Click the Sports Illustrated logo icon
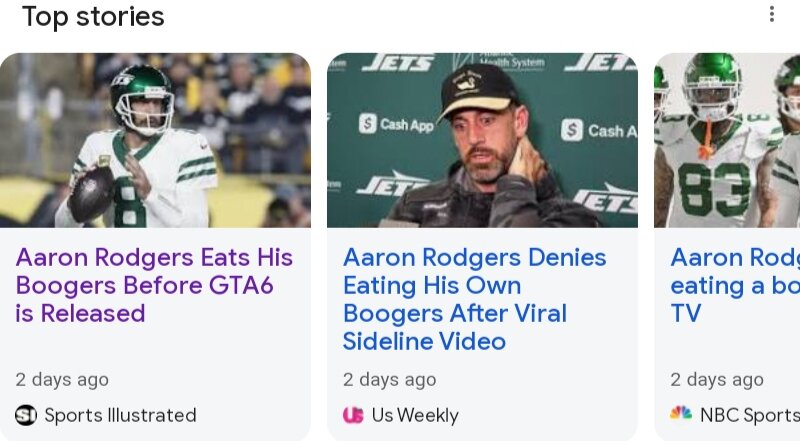The width and height of the screenshot is (800, 441). pyautogui.click(x=26, y=415)
